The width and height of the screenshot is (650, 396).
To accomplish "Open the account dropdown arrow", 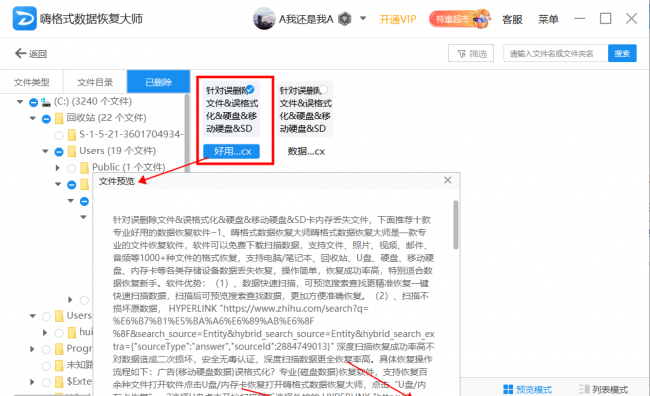I will 363,18.
